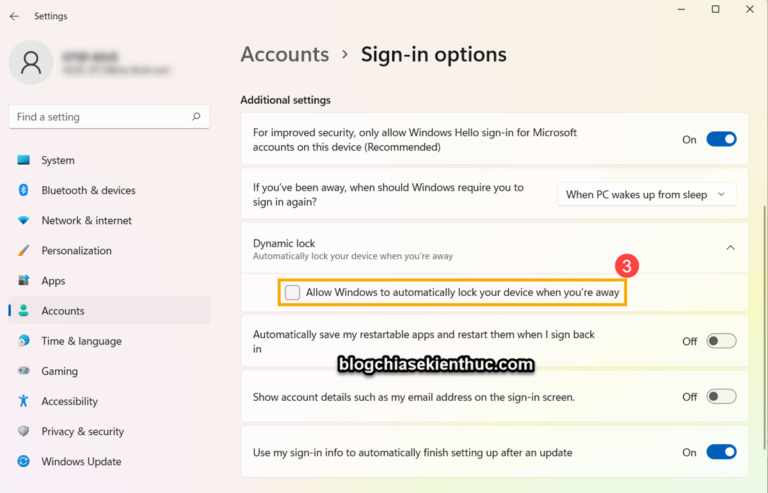Maximize the Settings window

[716, 9]
